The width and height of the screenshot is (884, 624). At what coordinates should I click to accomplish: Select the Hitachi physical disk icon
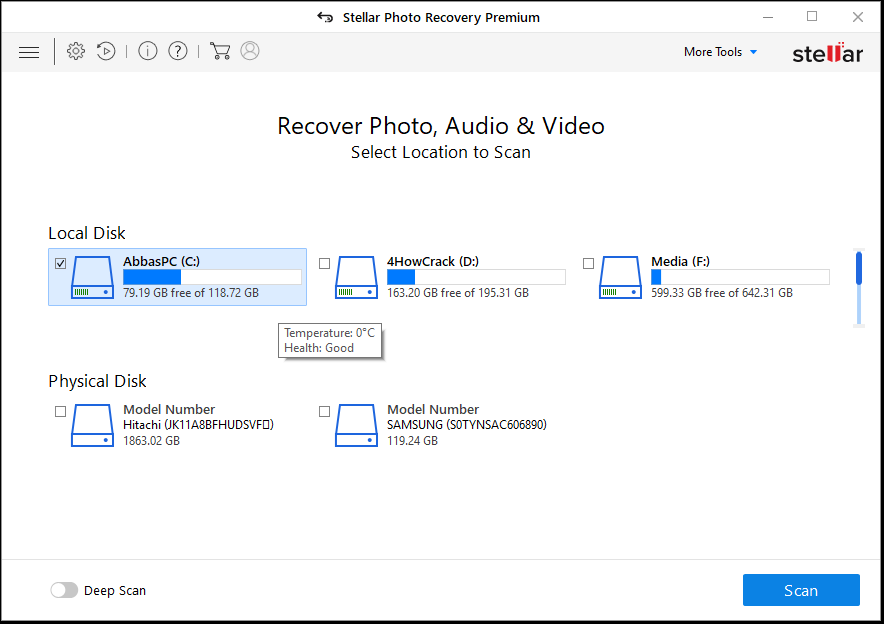tap(92, 426)
